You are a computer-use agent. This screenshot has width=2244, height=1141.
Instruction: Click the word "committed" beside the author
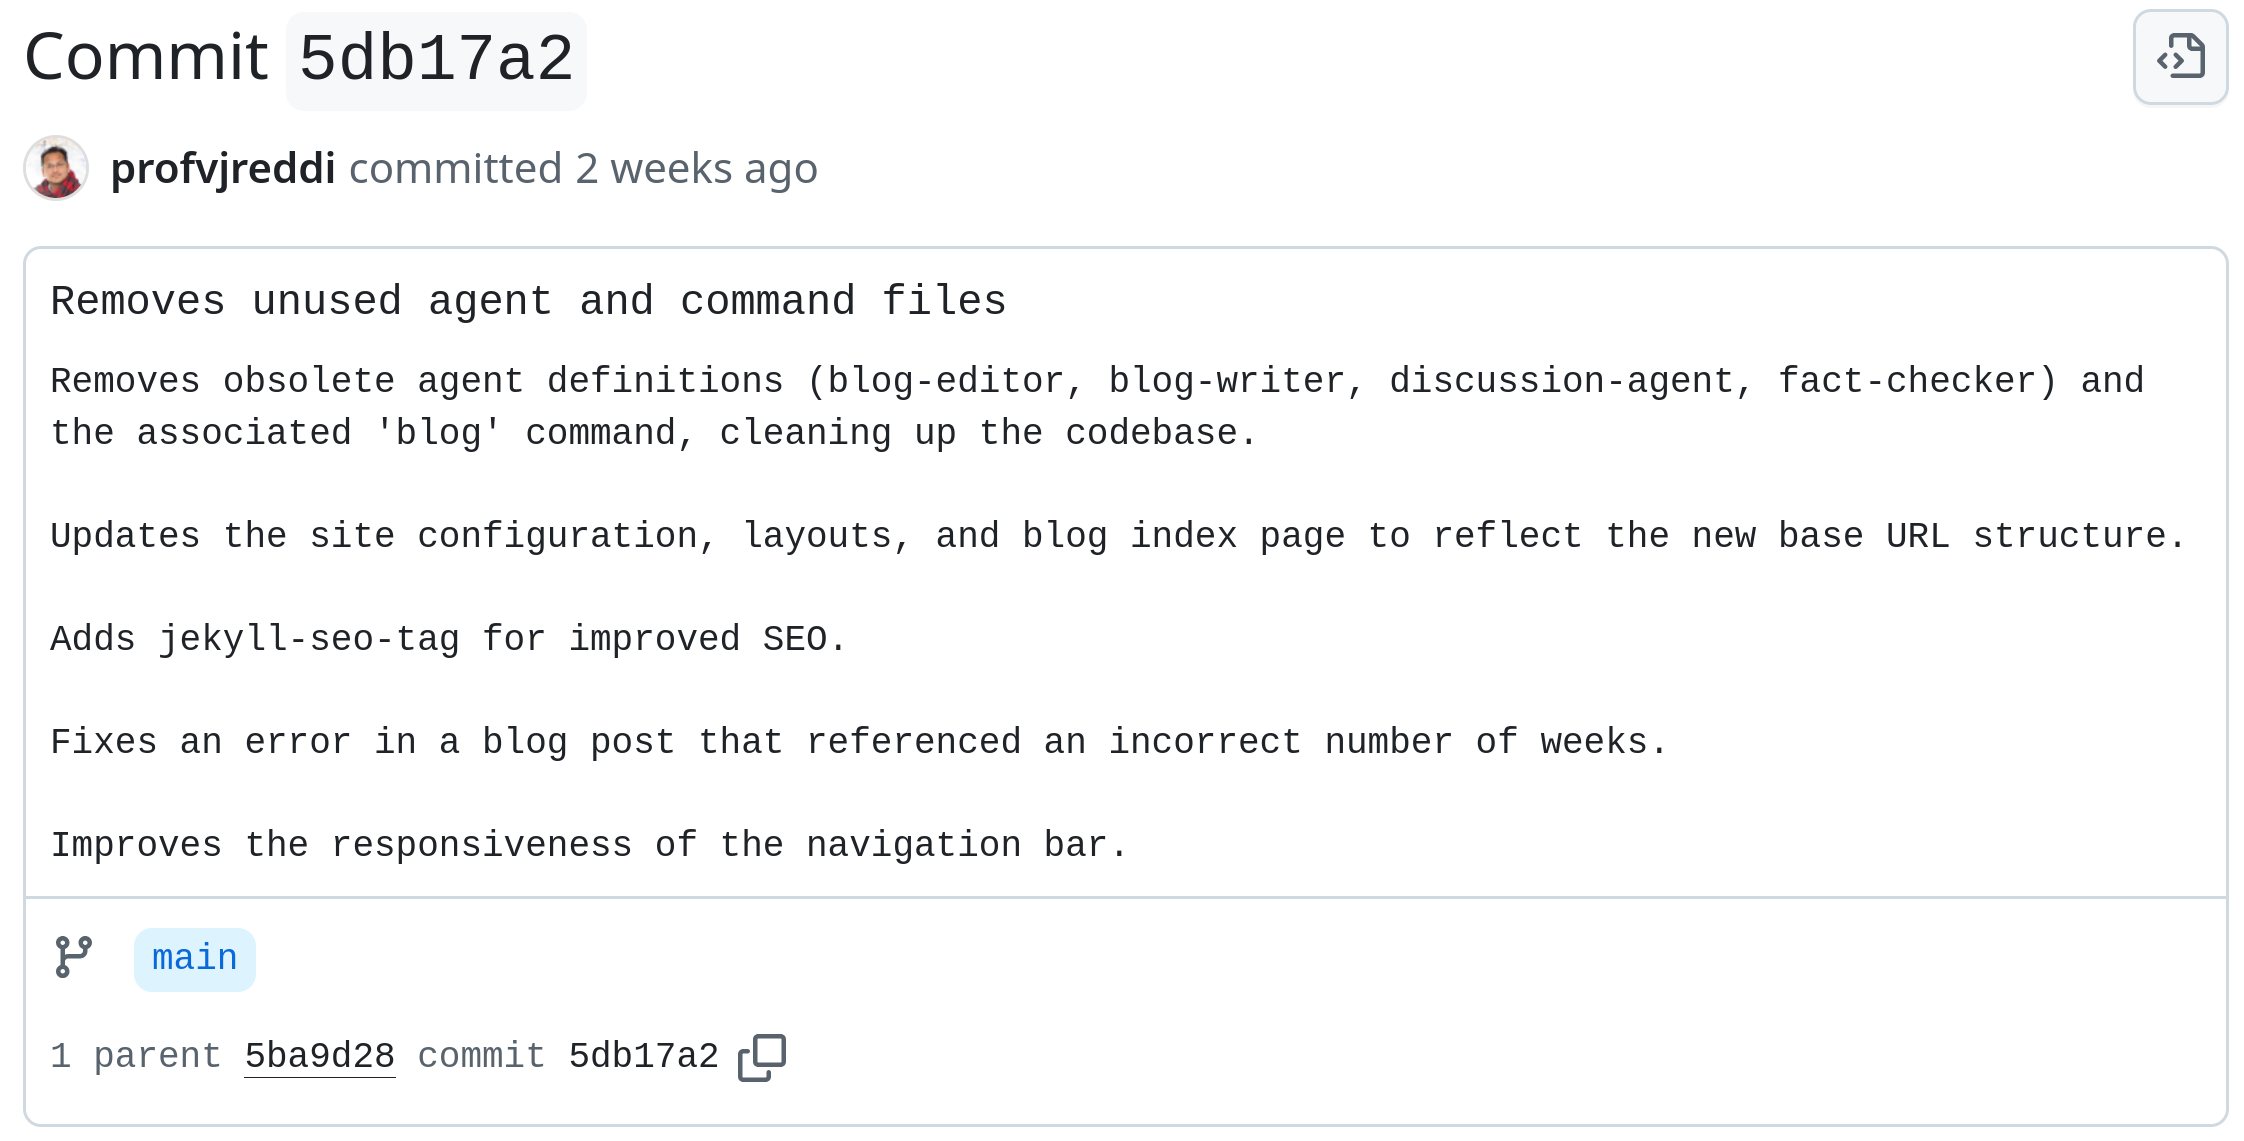(455, 168)
